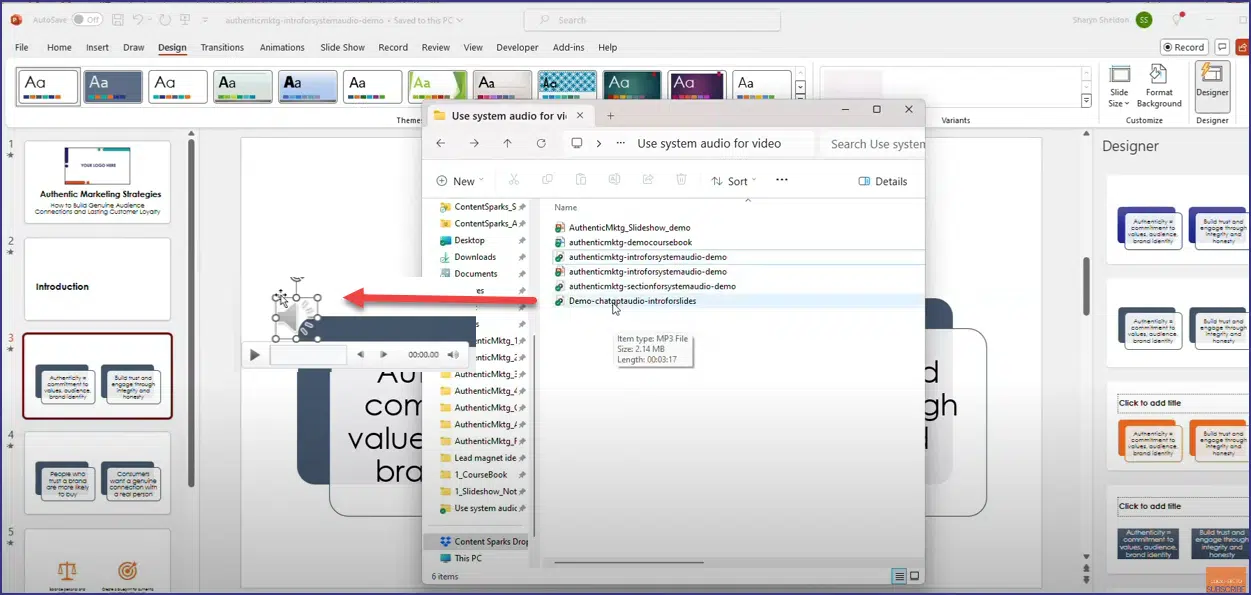Select authenticmktg-democoursebook file

point(630,242)
